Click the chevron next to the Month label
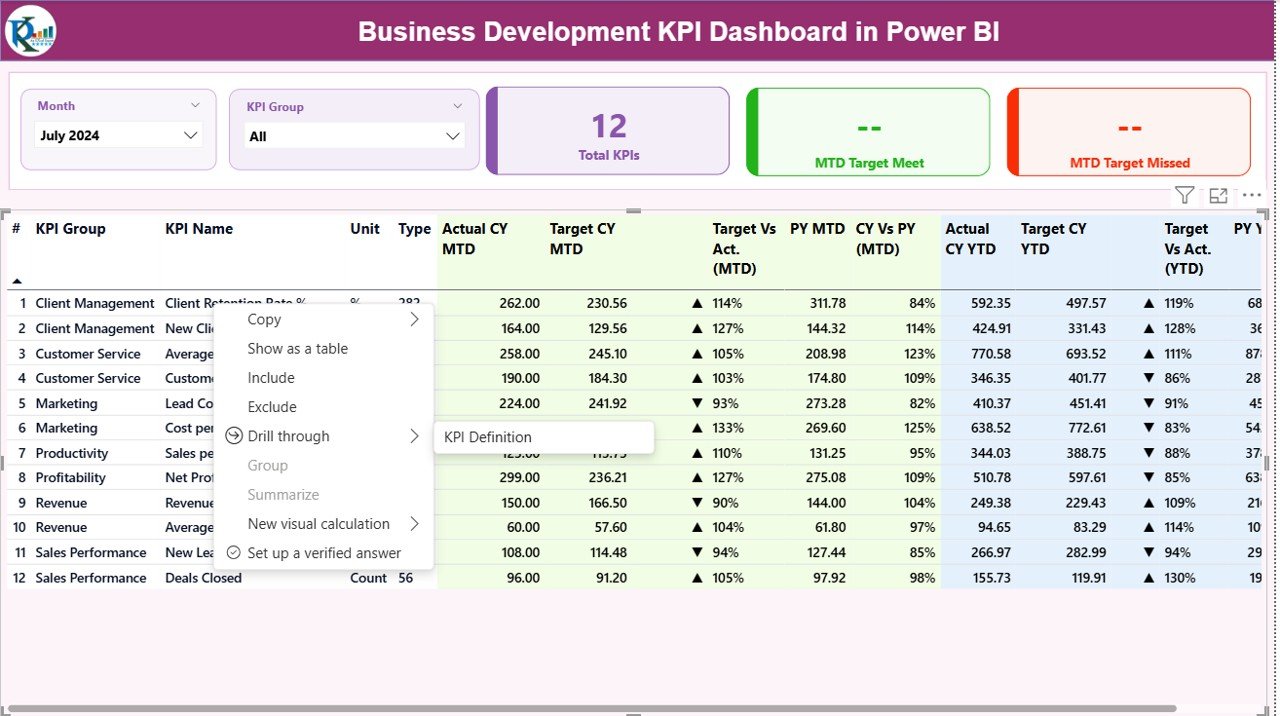 point(198,105)
